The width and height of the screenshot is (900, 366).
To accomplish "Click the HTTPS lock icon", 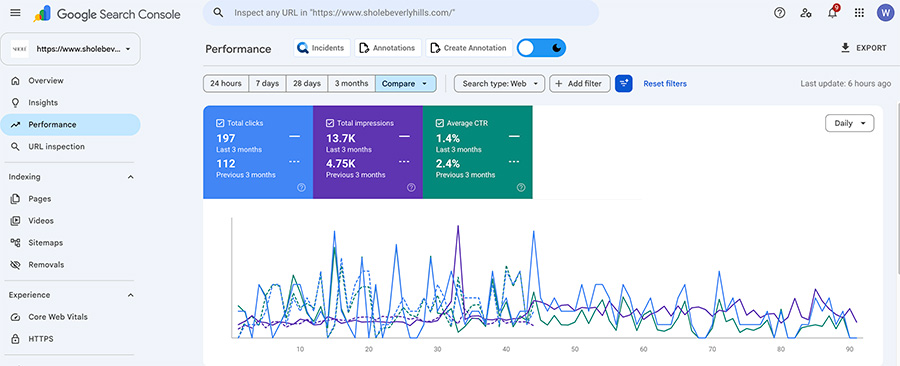I will (15, 339).
